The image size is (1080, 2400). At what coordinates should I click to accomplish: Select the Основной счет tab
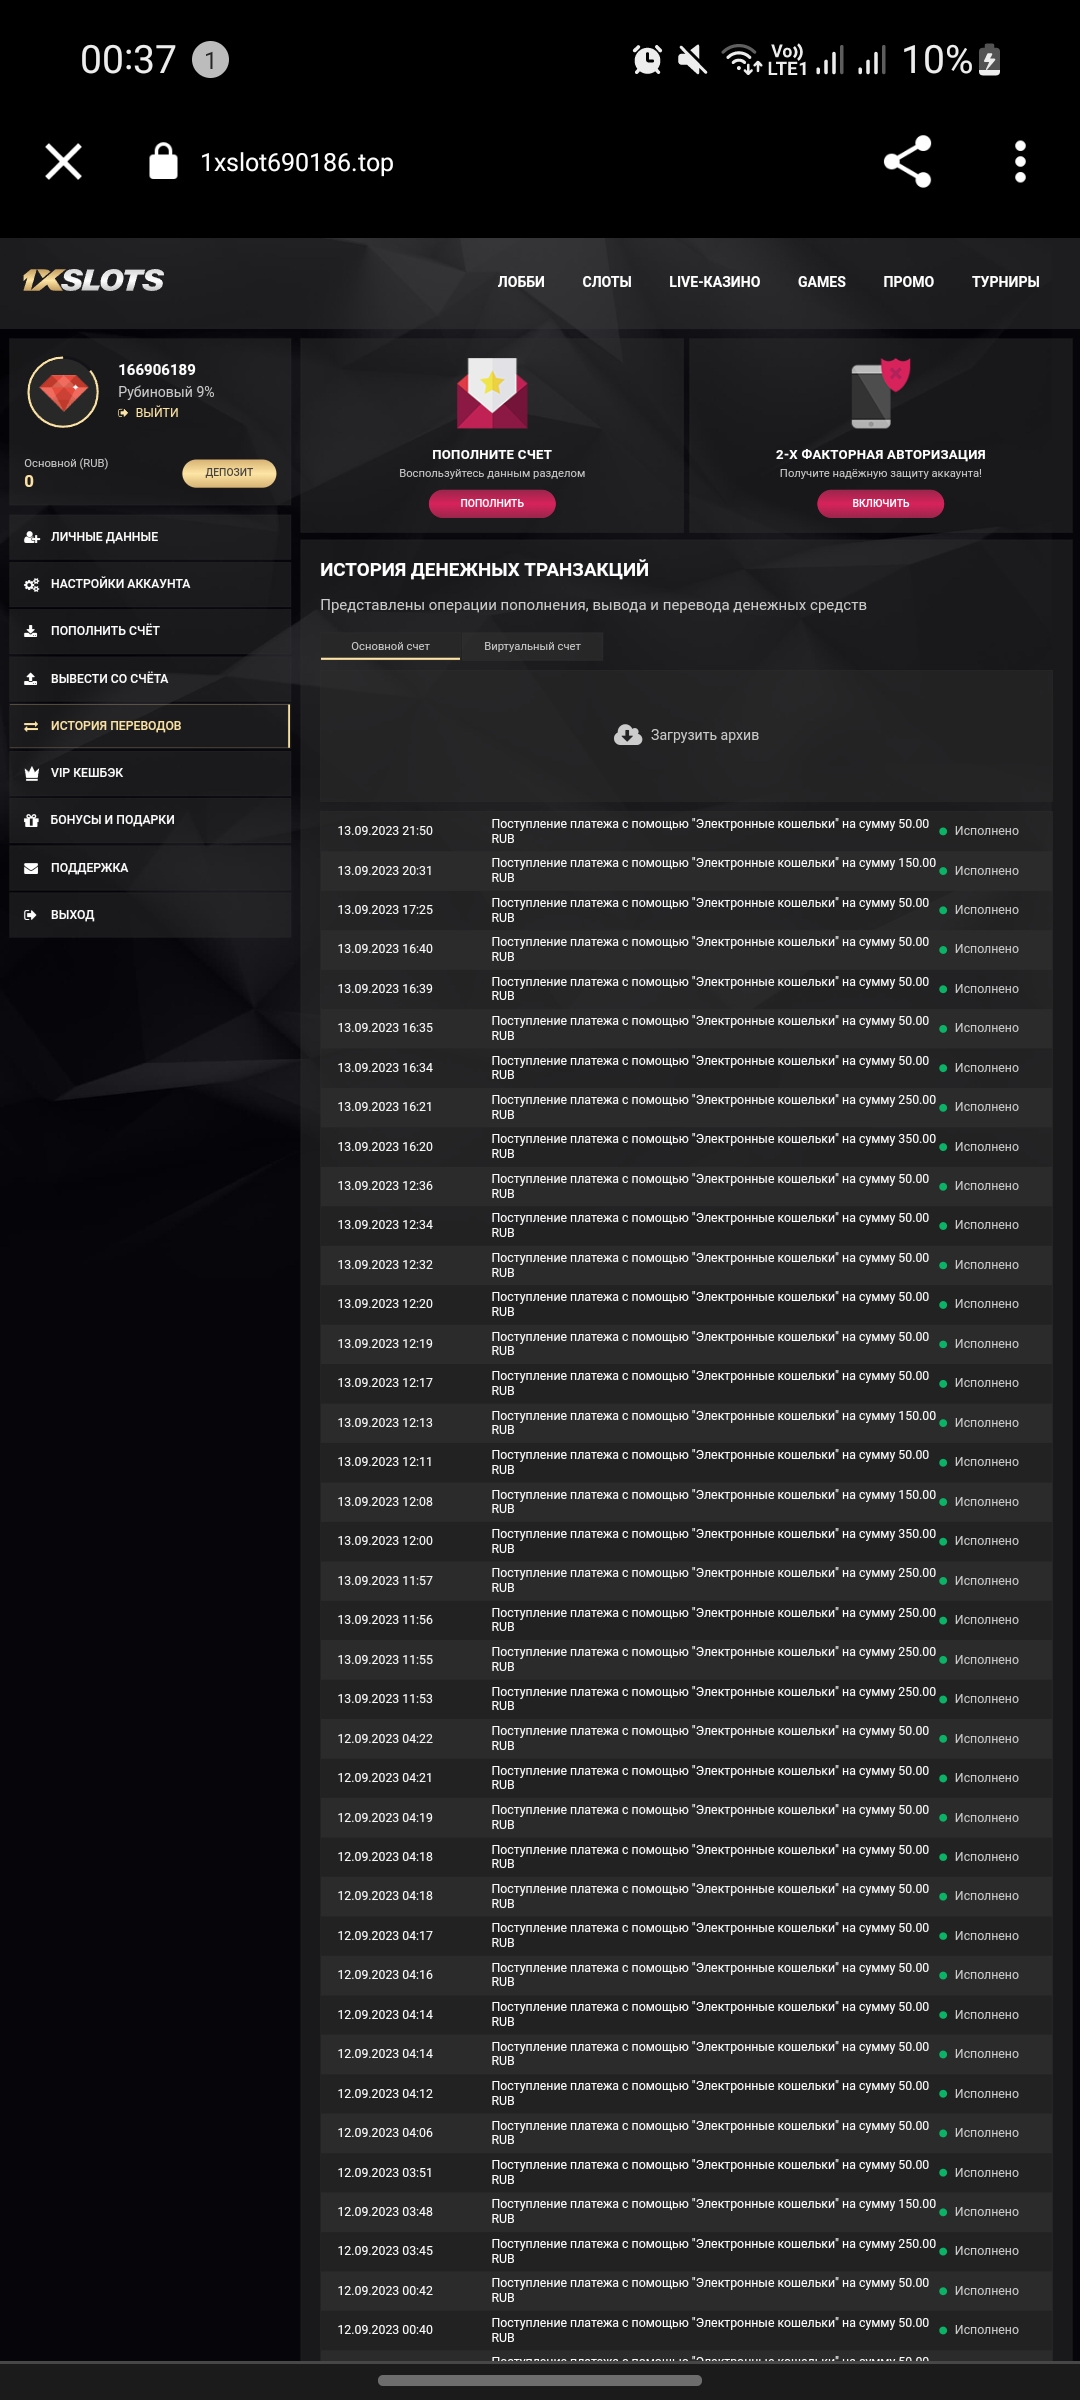[x=390, y=647]
